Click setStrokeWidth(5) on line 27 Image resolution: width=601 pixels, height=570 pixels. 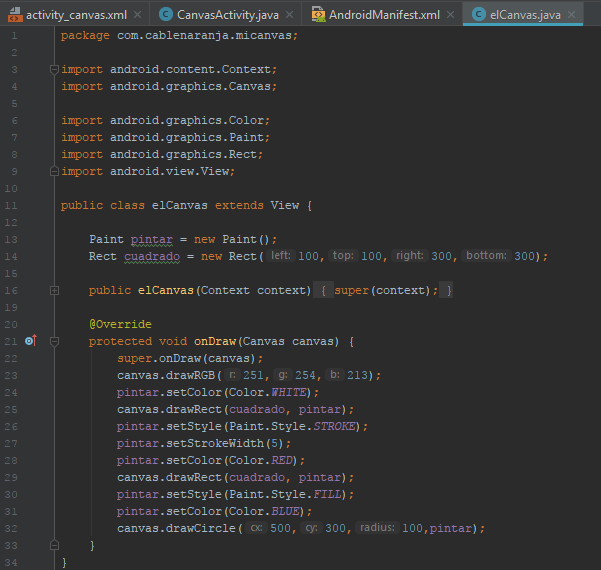[225, 444]
